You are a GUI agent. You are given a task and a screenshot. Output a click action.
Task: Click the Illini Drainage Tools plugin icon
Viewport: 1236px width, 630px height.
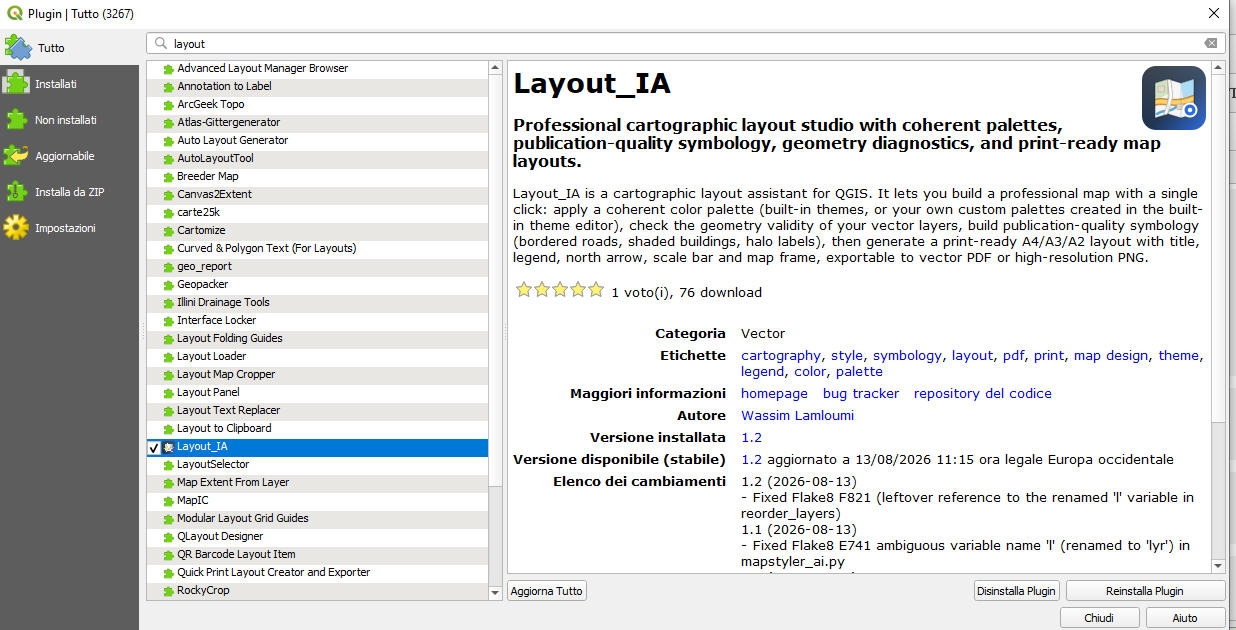tap(168, 303)
